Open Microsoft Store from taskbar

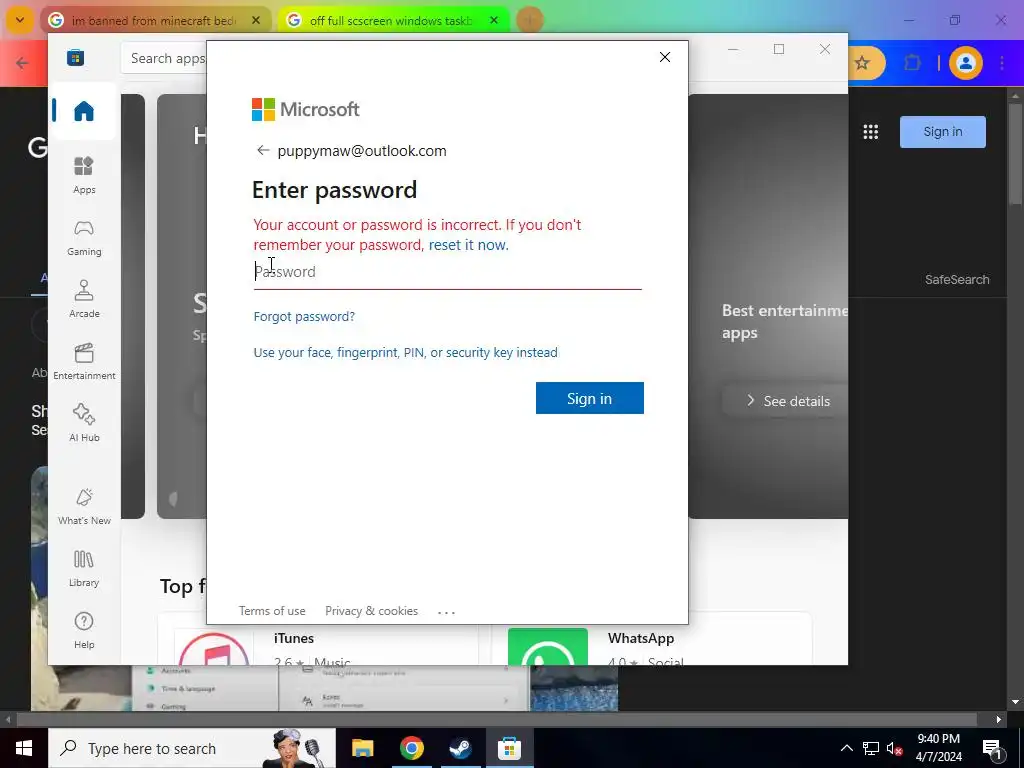(x=509, y=748)
